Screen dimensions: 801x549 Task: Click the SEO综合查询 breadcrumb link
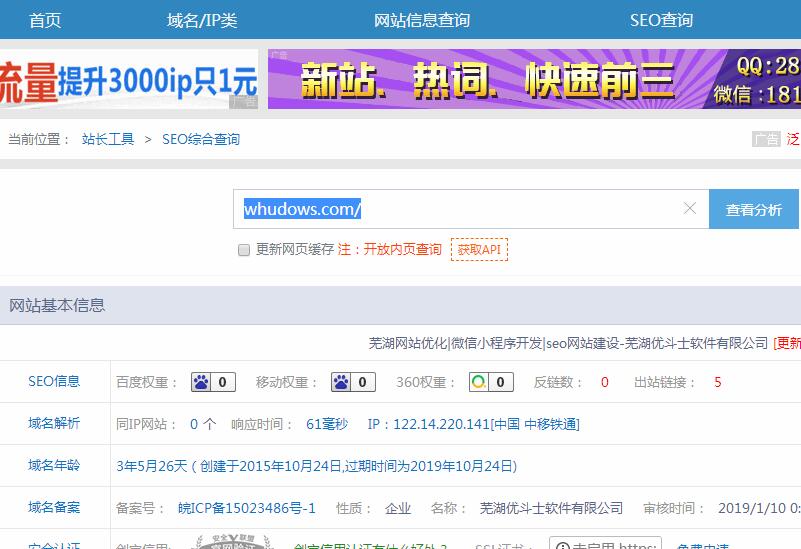(201, 139)
